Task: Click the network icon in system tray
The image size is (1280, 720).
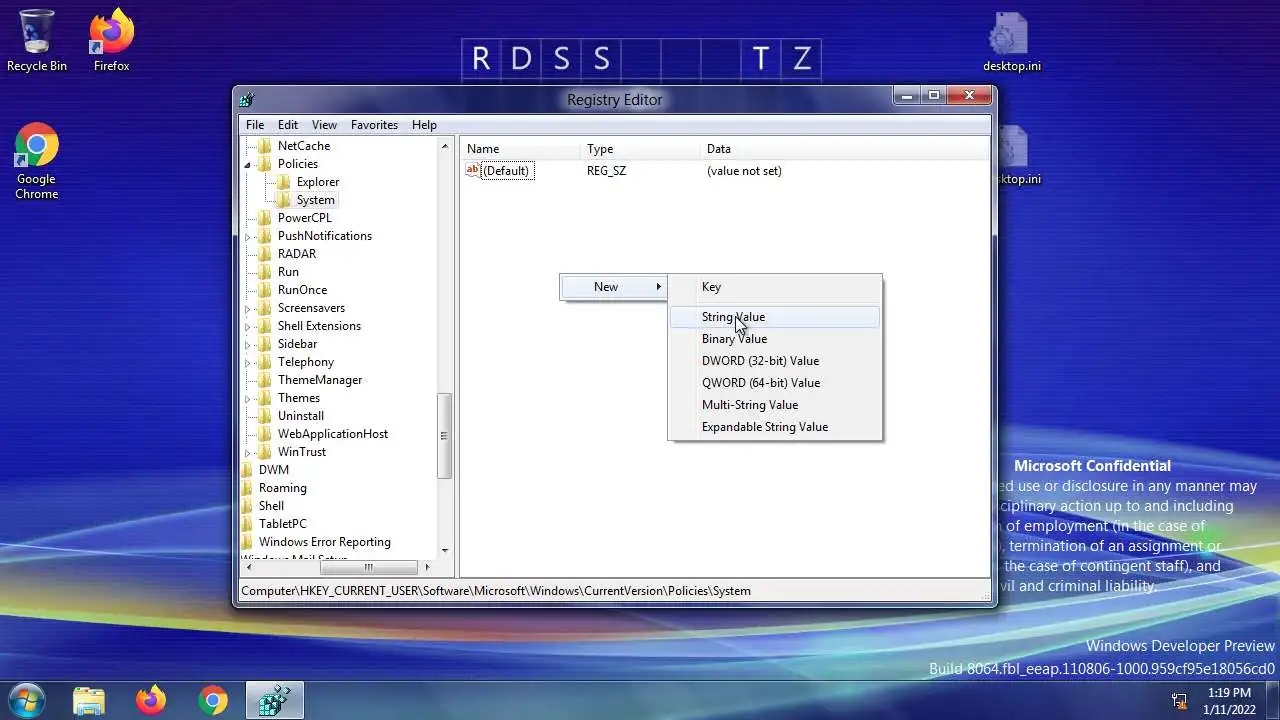Action: [1180, 701]
